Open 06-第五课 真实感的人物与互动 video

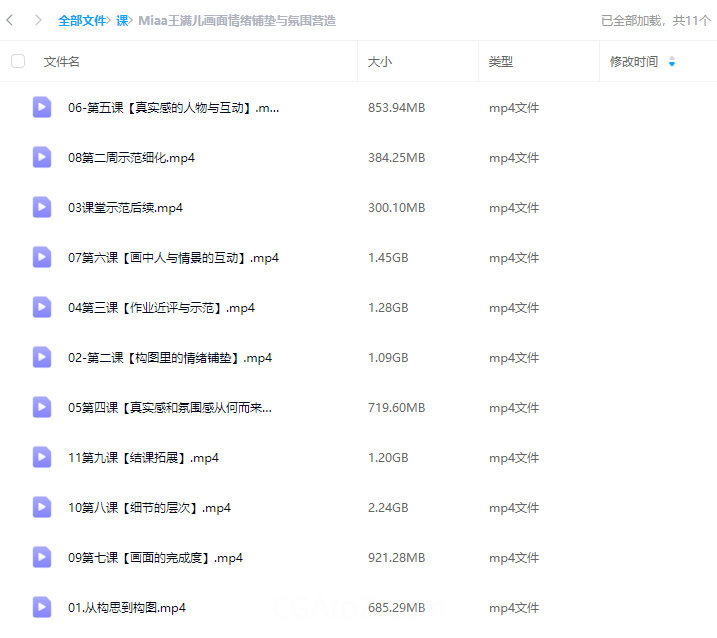pyautogui.click(x=173, y=107)
